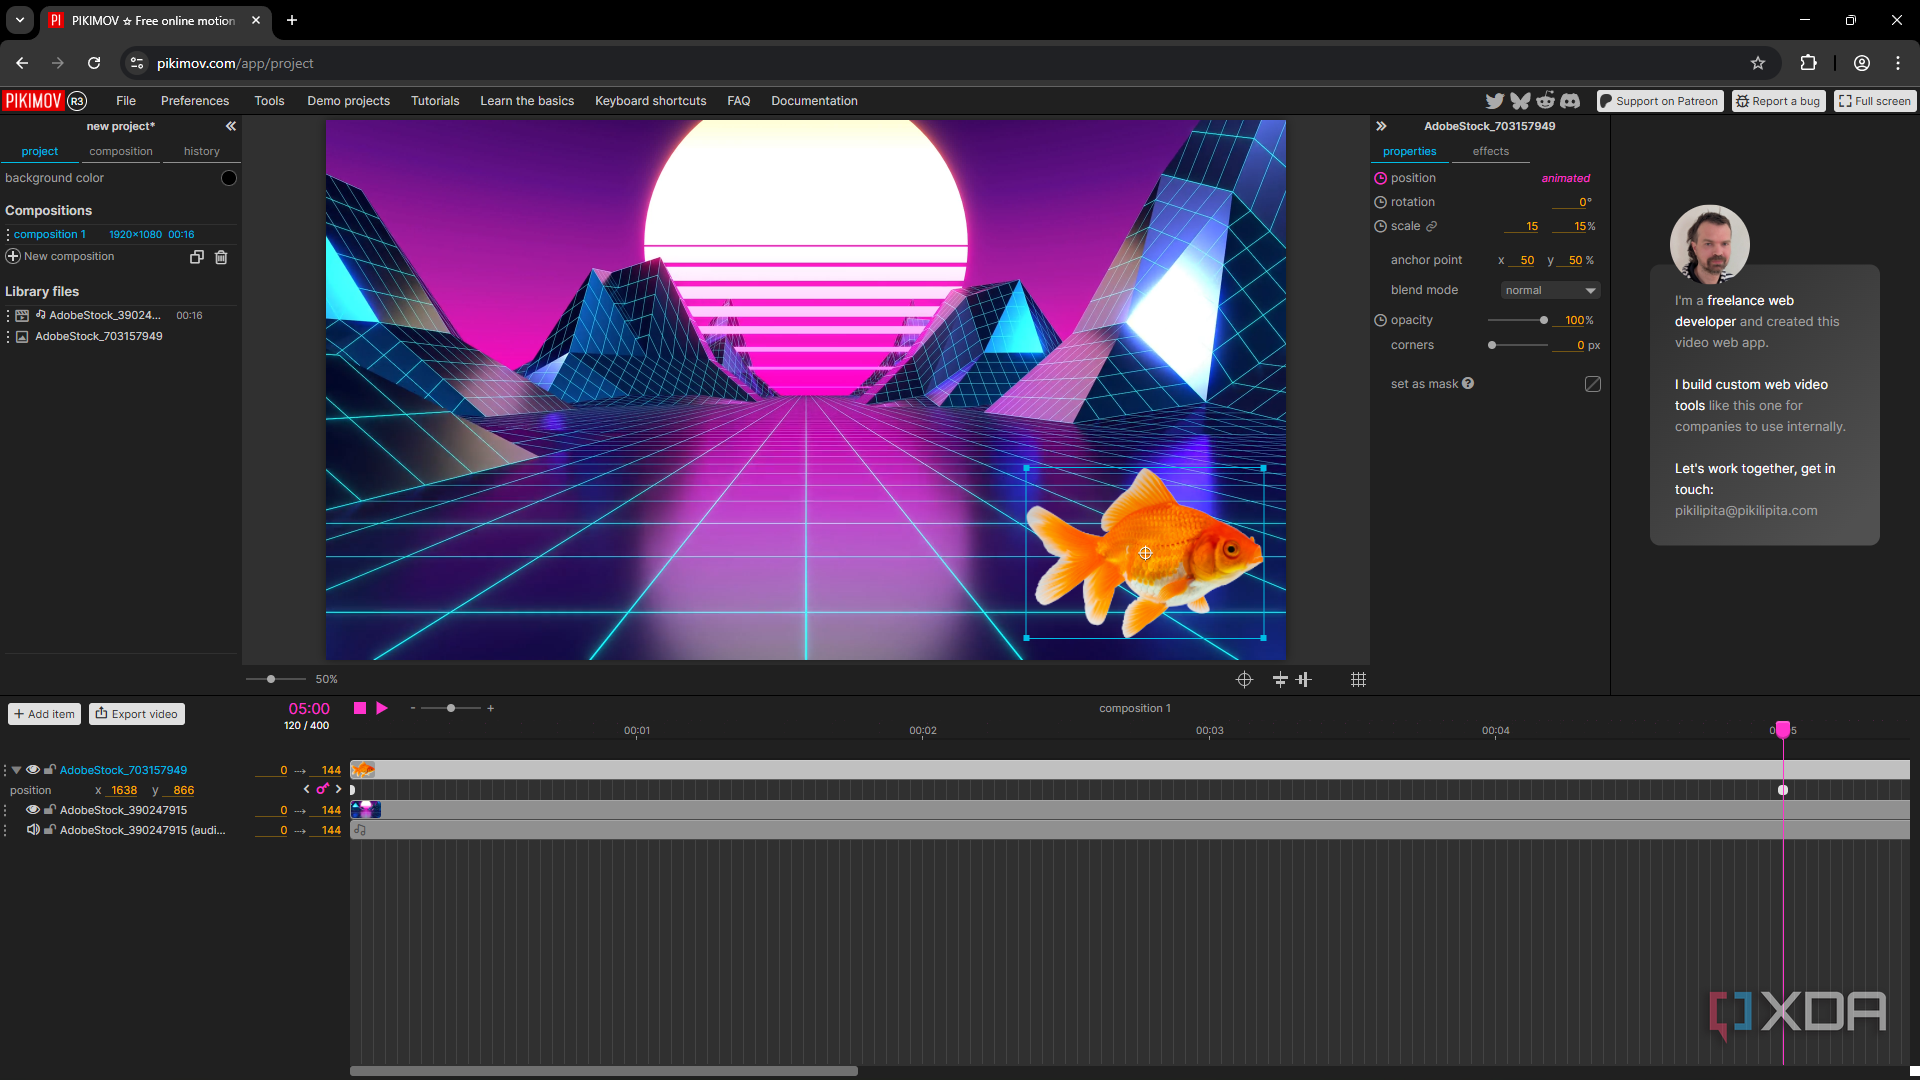
Task: Delete composition with the trash icon
Action: click(221, 257)
